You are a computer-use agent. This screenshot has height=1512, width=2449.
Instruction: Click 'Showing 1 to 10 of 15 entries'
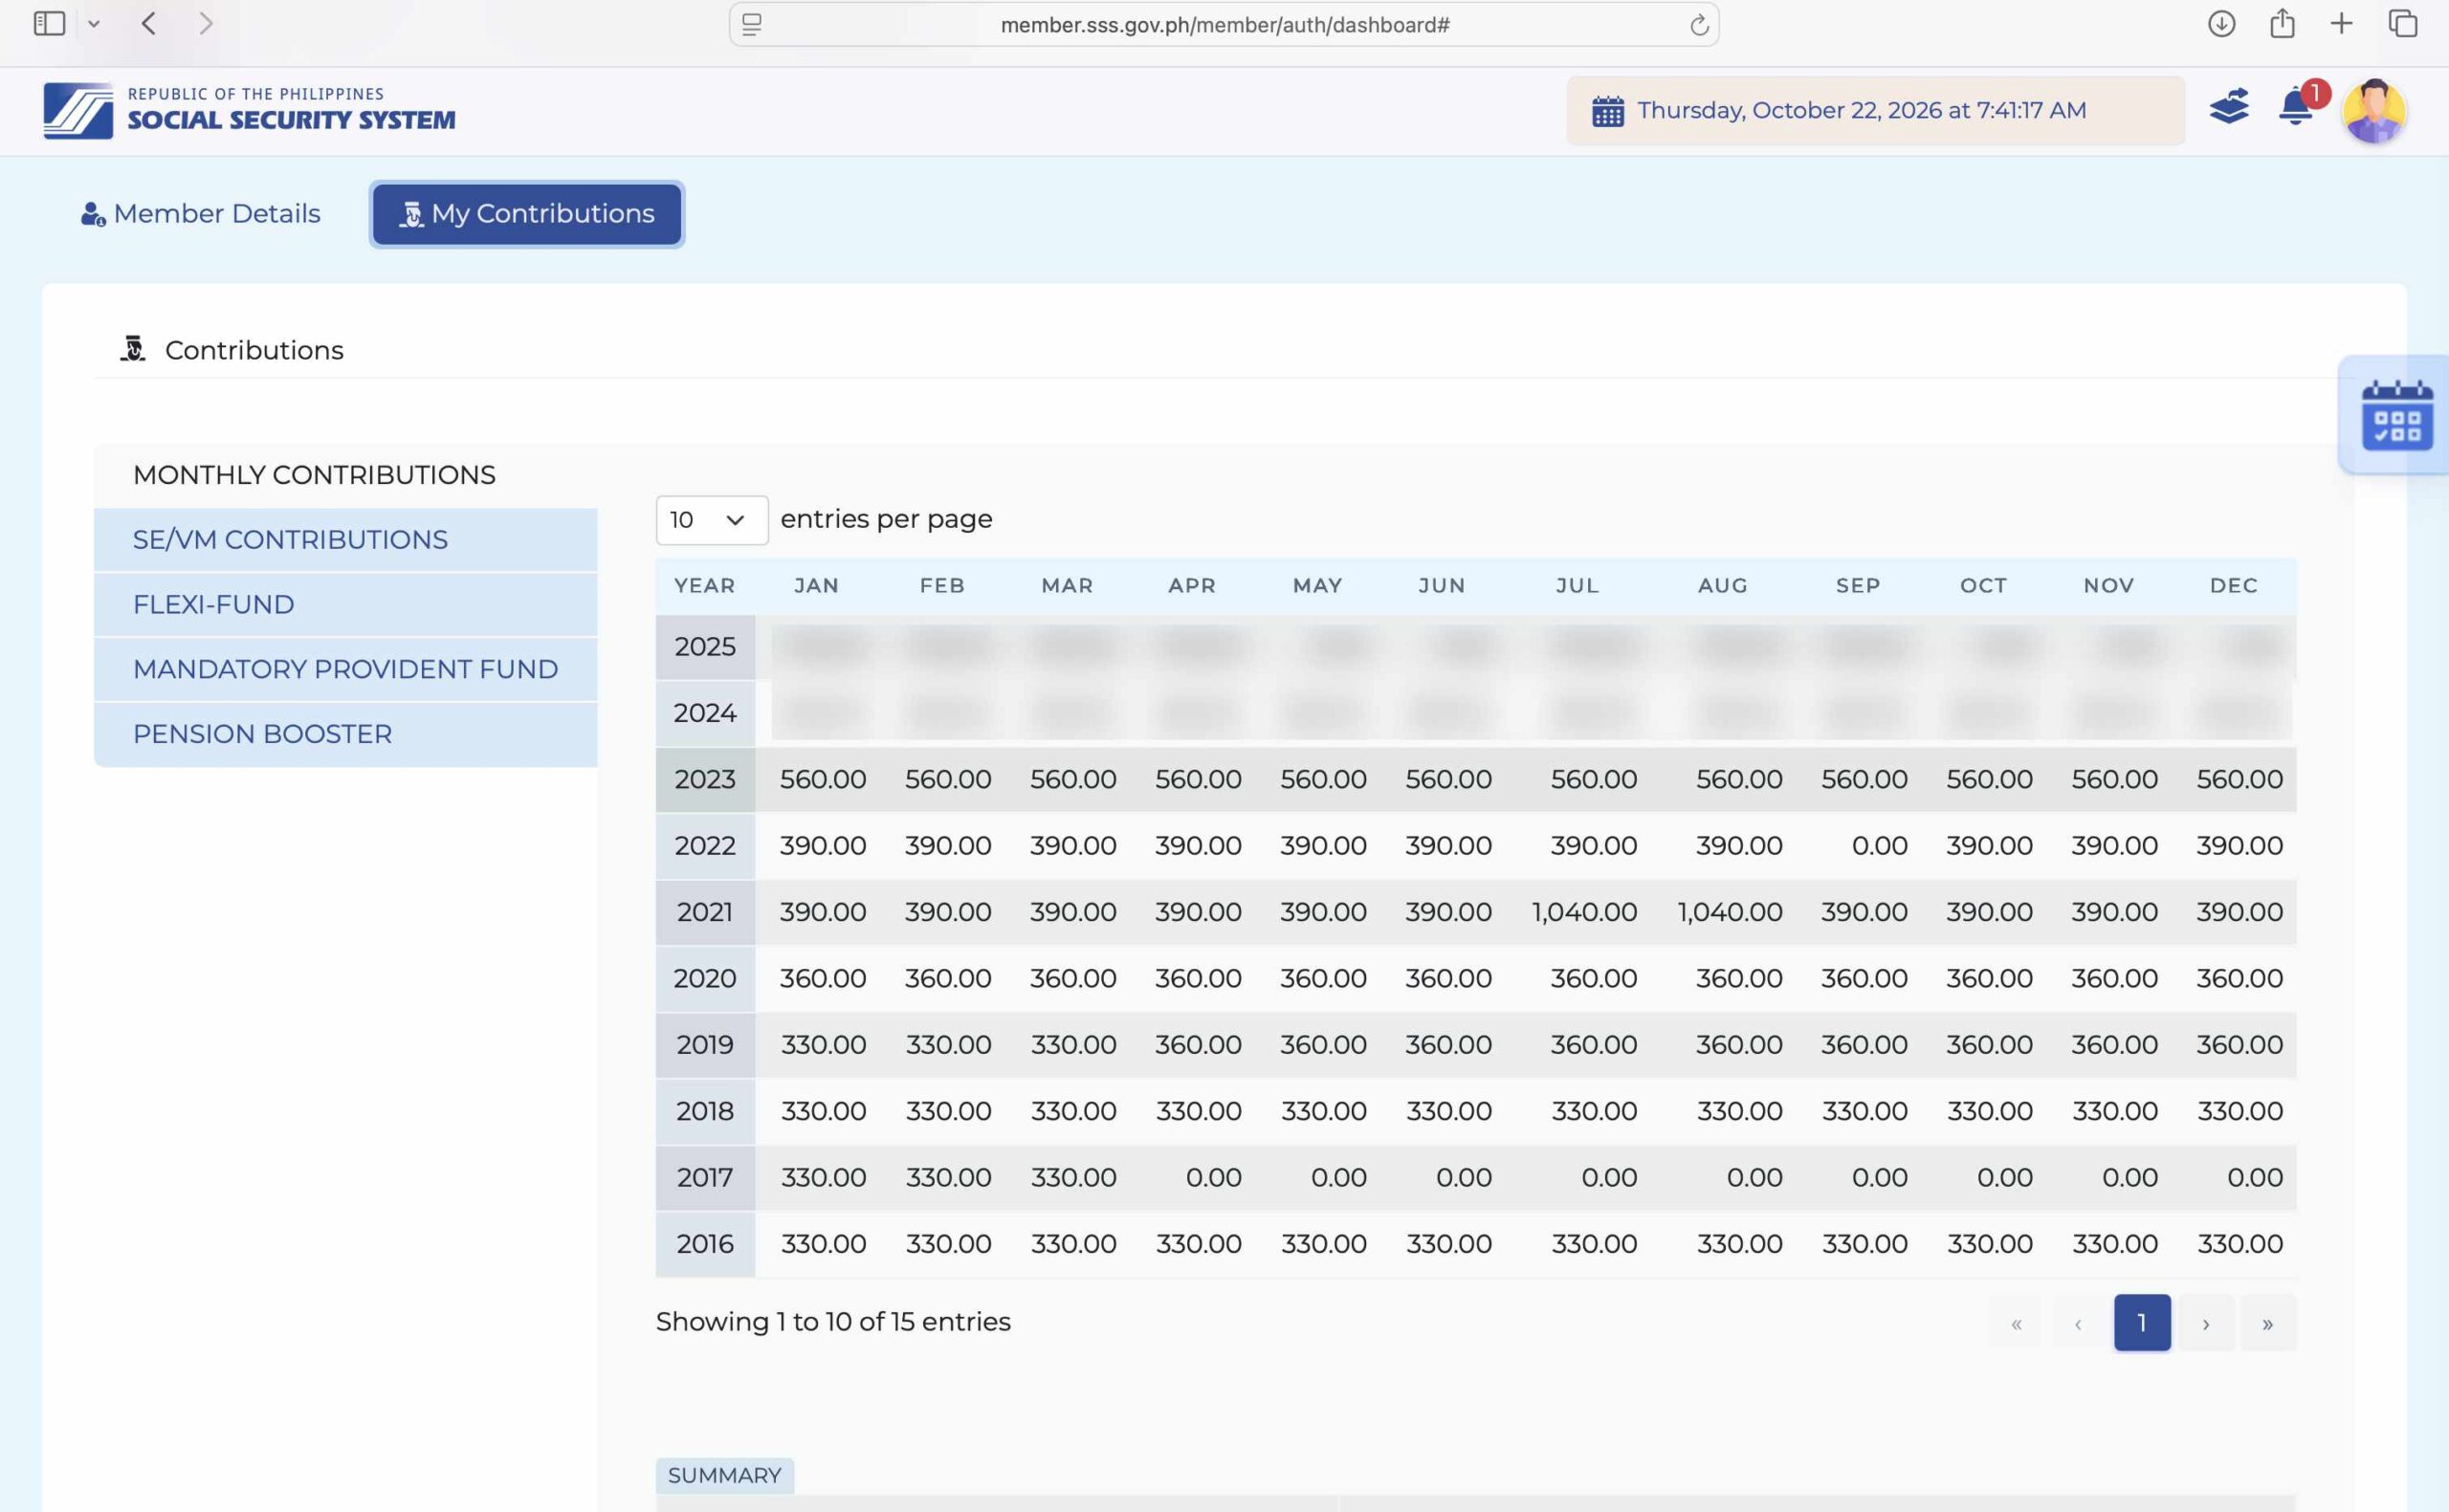click(x=833, y=1322)
